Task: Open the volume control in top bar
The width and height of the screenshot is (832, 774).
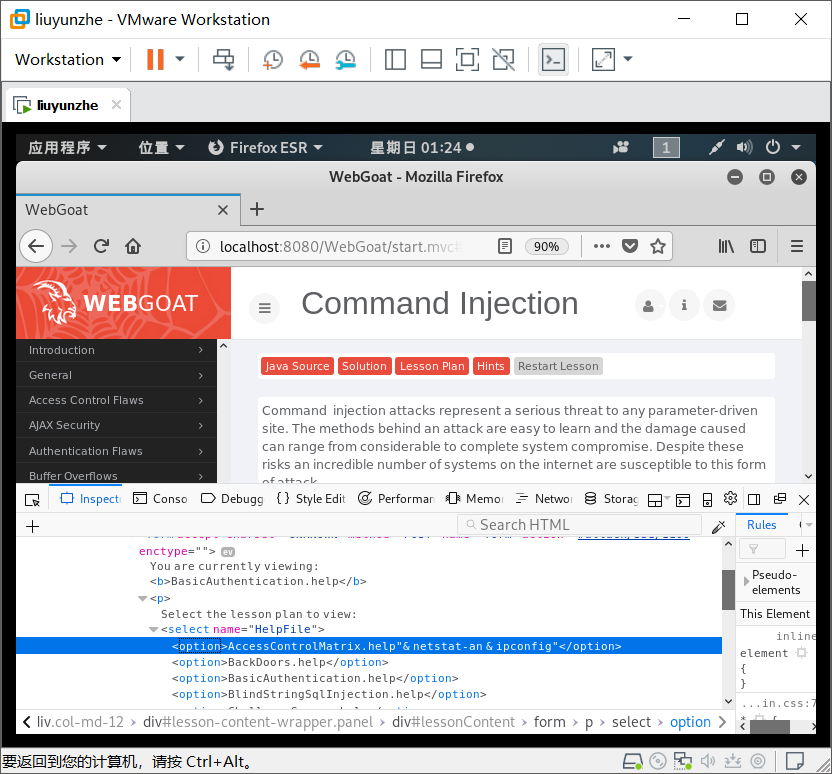Action: (744, 147)
